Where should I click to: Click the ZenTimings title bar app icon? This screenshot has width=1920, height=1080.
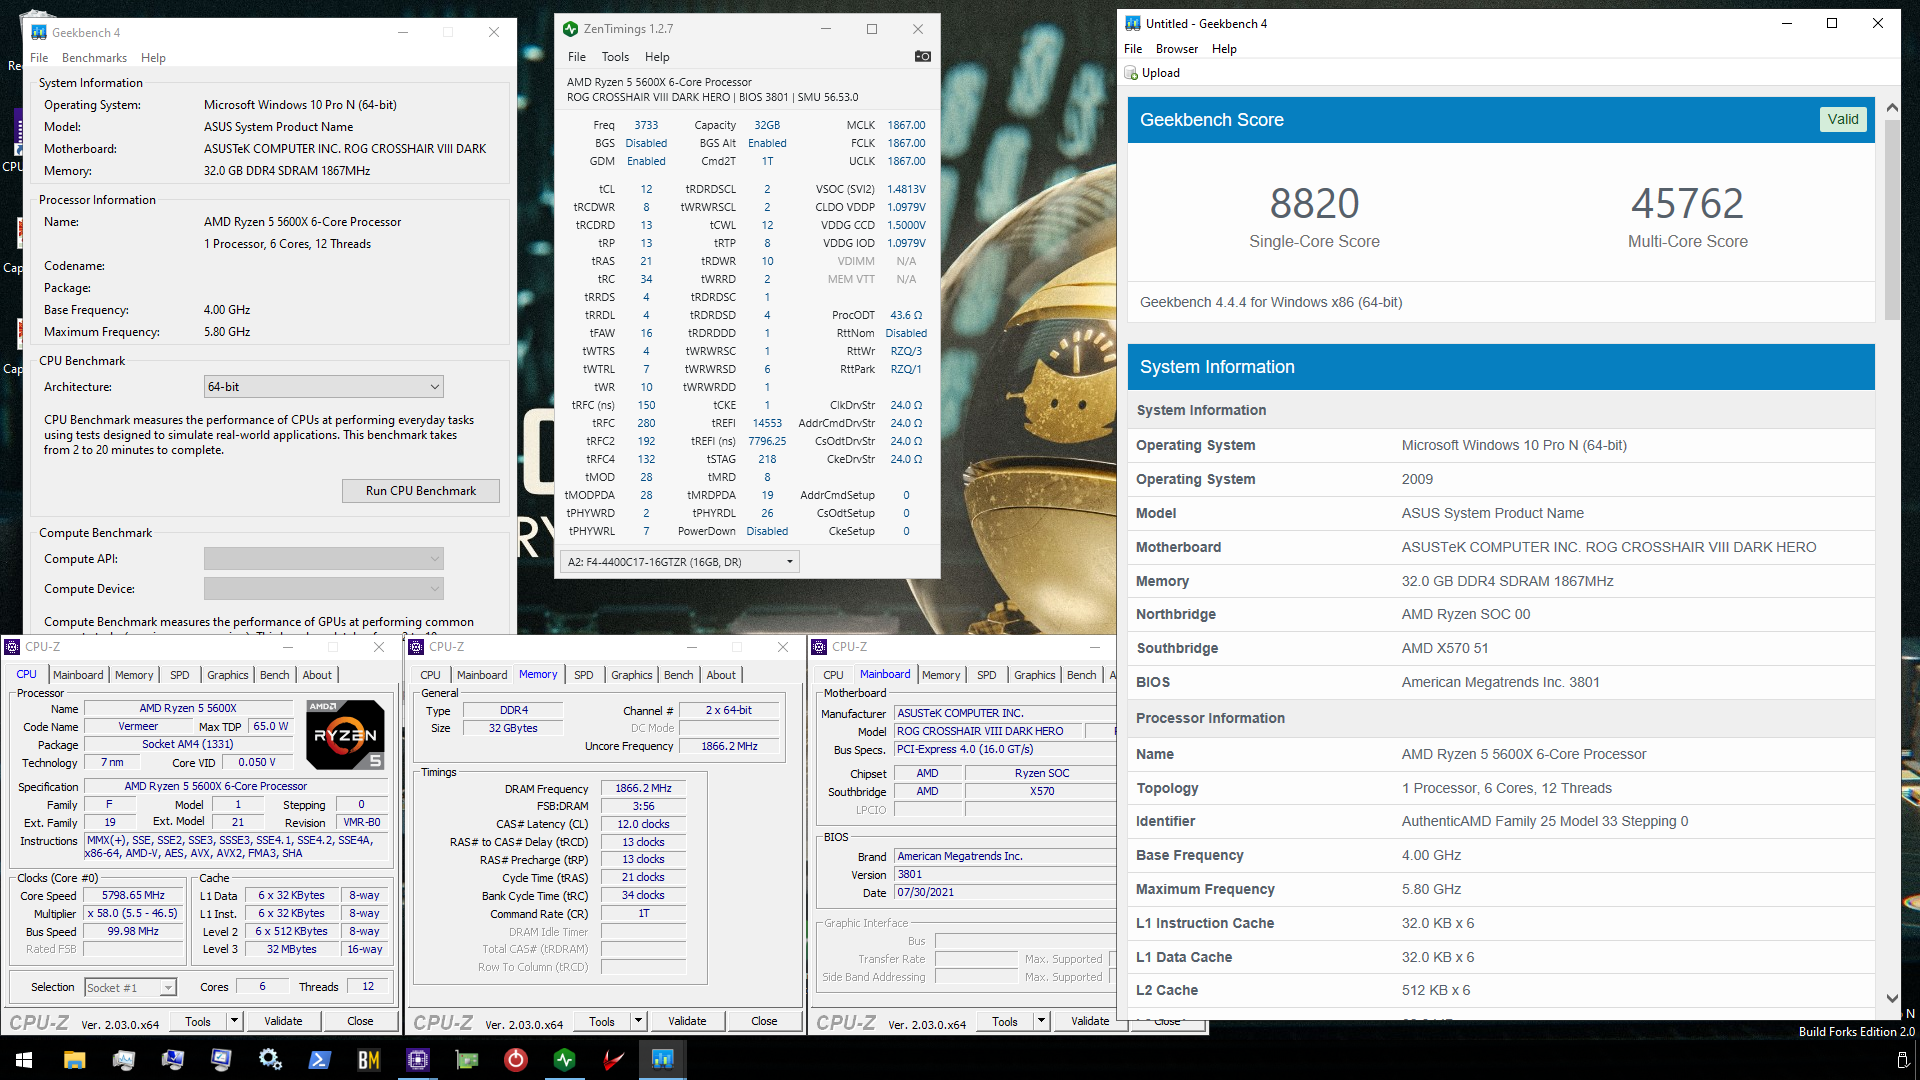coord(570,29)
